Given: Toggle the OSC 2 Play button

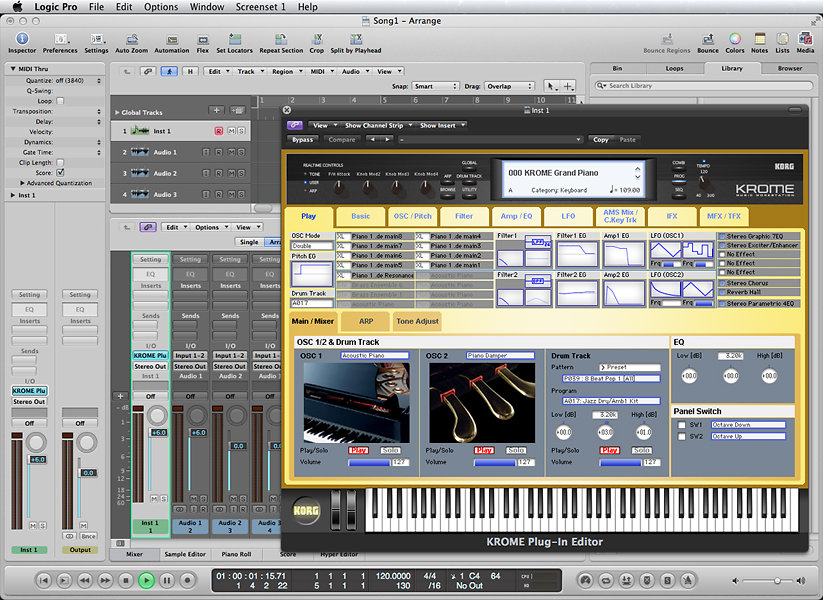Looking at the screenshot, I should pyautogui.click(x=484, y=450).
